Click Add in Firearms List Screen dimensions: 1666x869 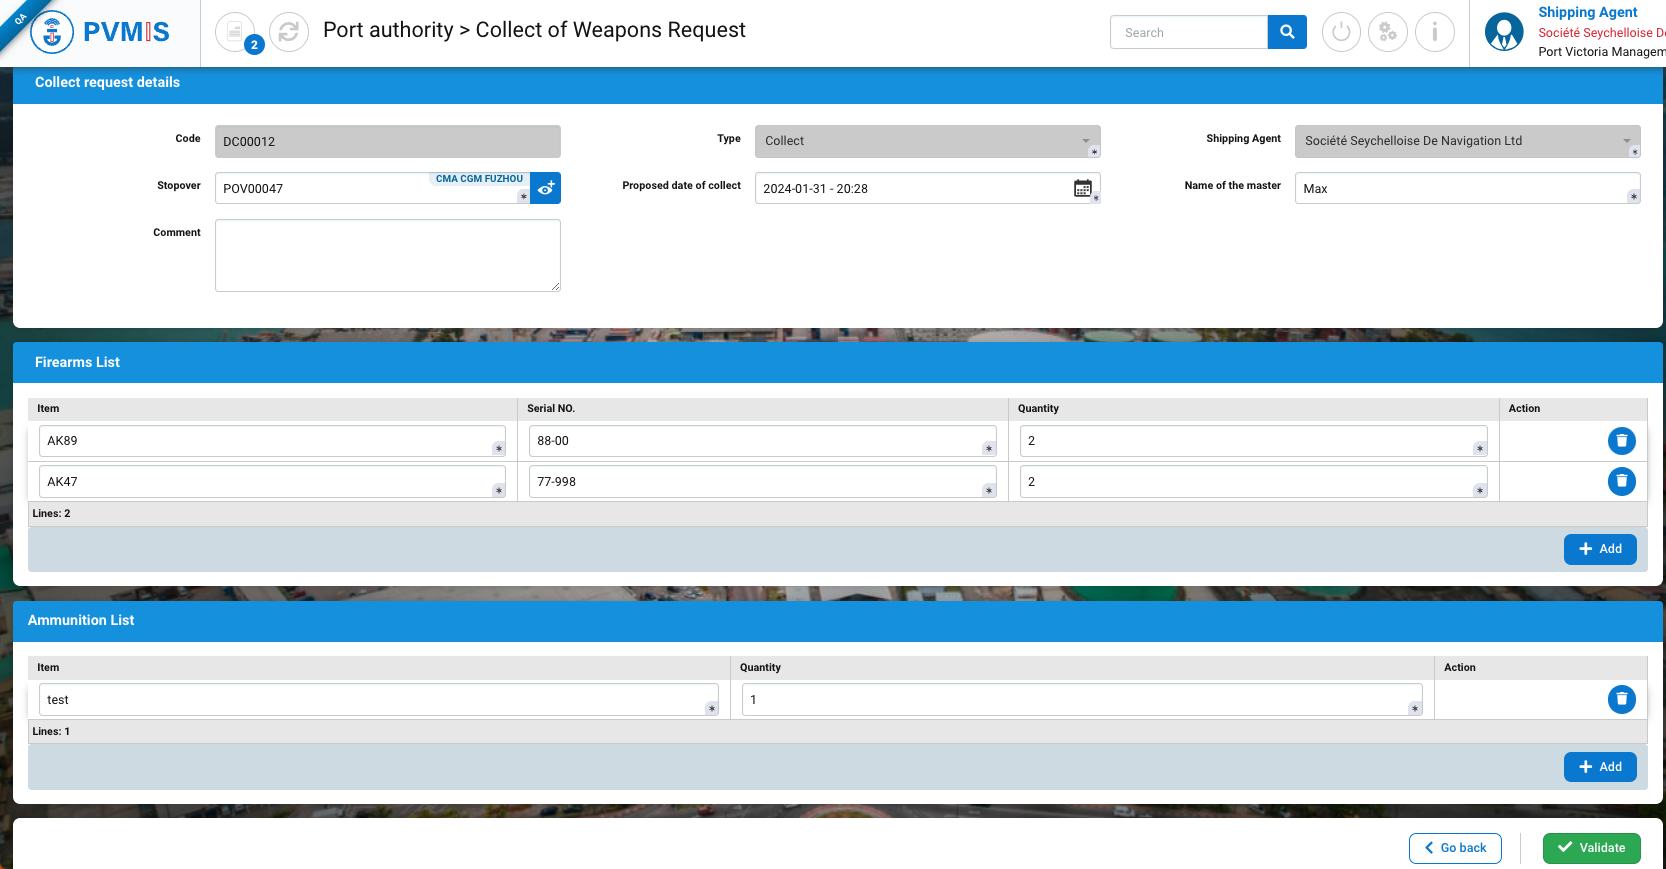pyautogui.click(x=1599, y=549)
